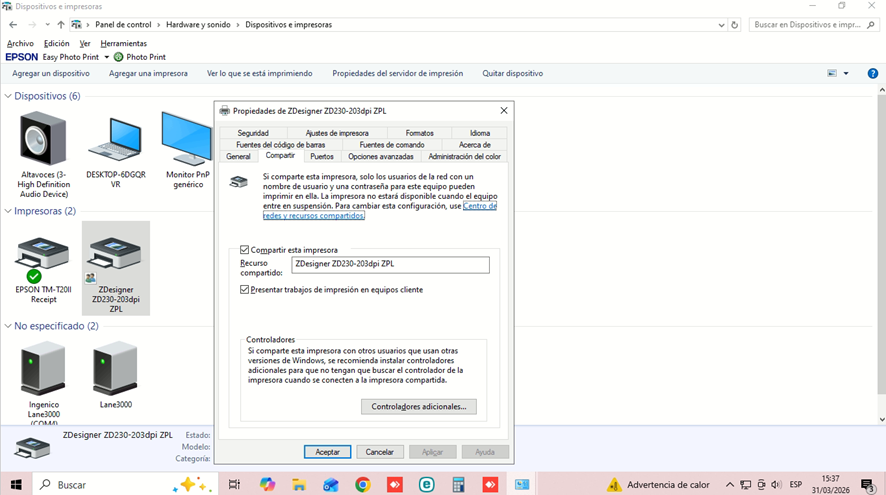Open the Calculator from the taskbar
Viewport: 886px width, 495px height.
point(458,484)
